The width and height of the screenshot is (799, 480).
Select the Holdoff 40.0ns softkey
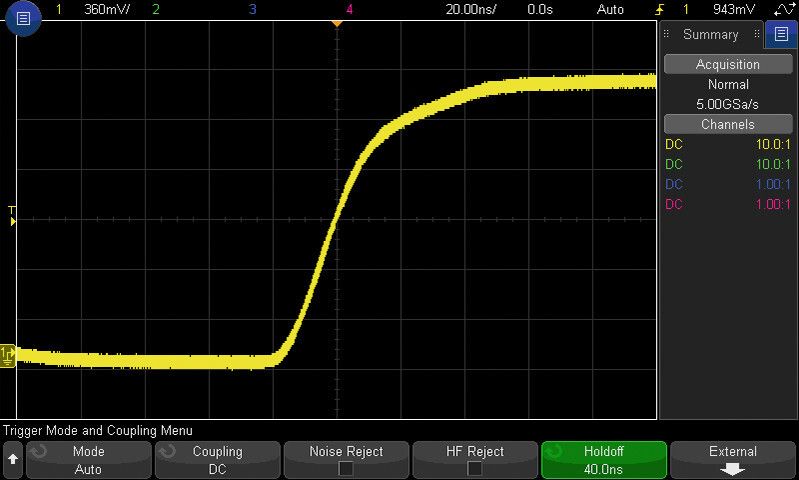coord(604,460)
